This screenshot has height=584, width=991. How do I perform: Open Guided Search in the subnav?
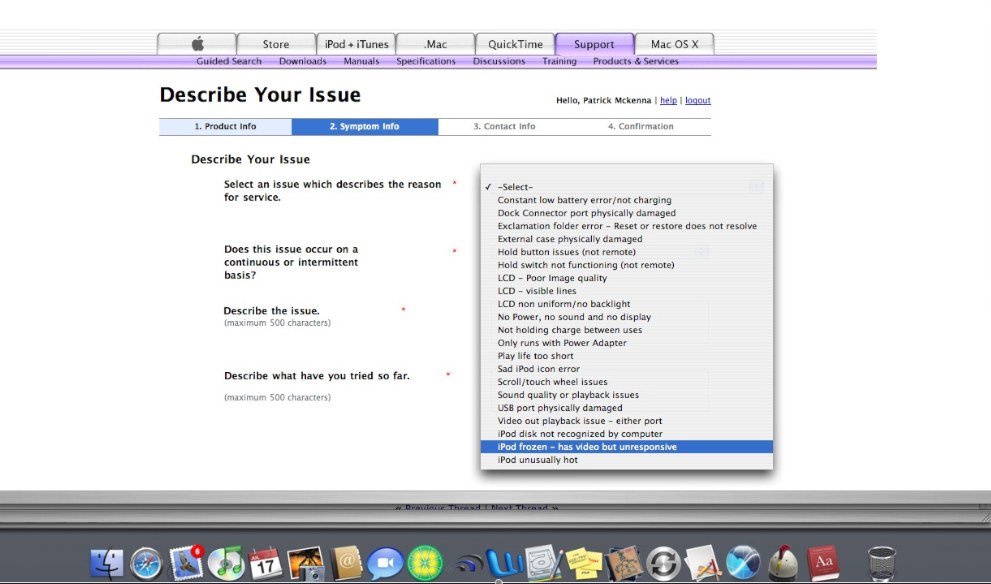pyautogui.click(x=229, y=61)
